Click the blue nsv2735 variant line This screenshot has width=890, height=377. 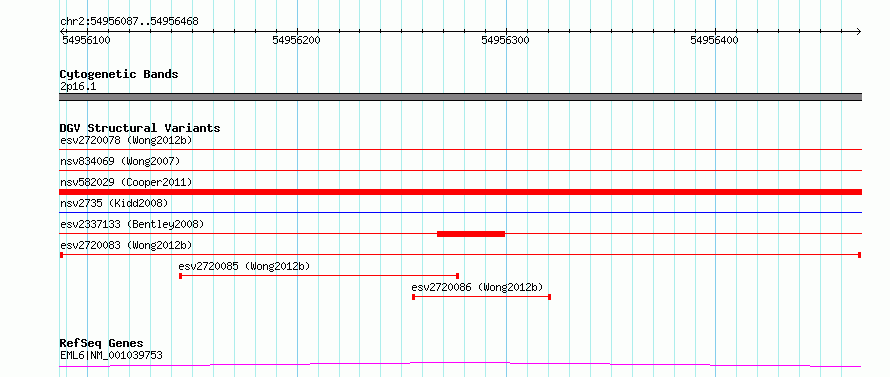460,212
